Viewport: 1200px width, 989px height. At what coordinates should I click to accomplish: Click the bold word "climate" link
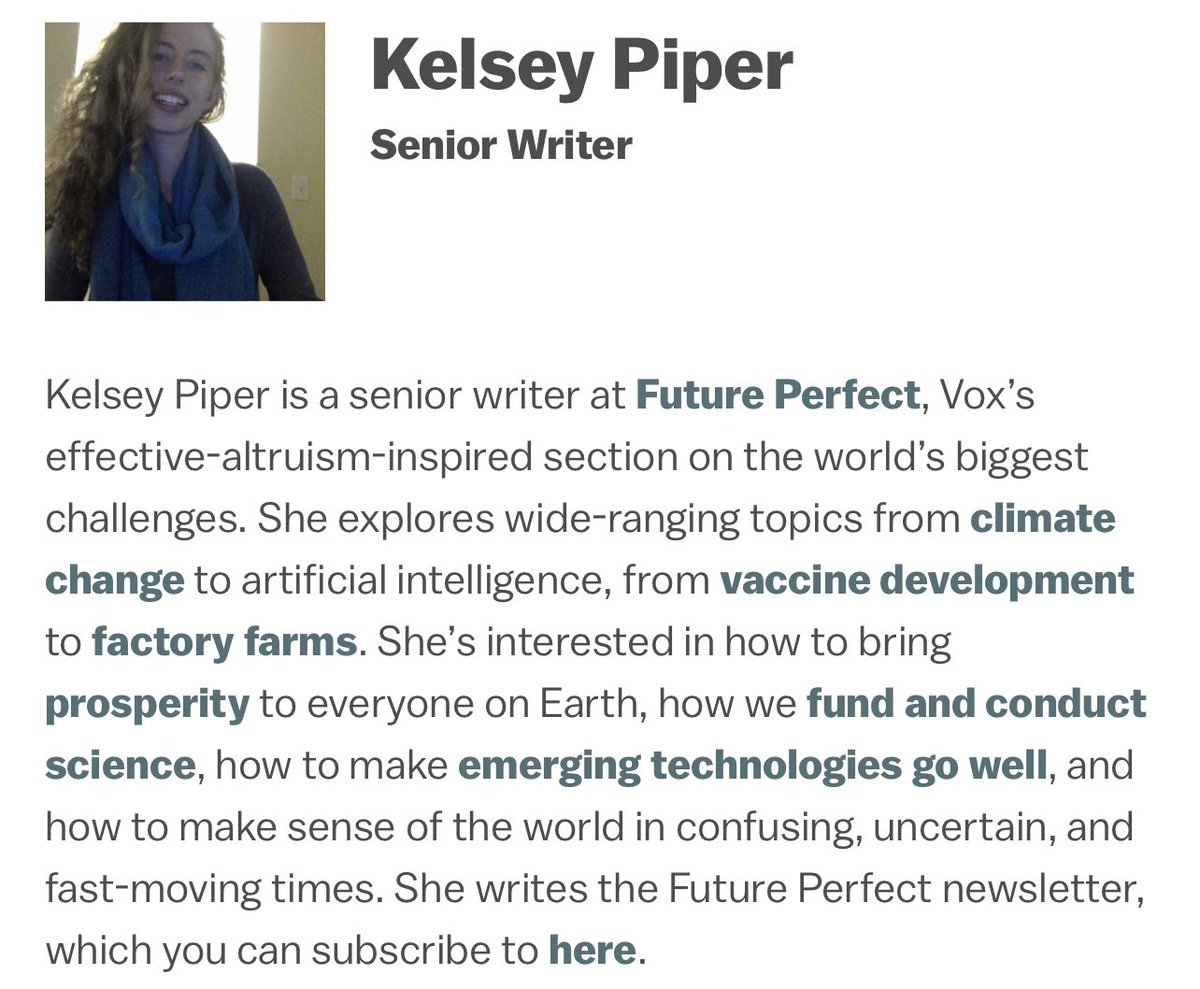(1043, 519)
